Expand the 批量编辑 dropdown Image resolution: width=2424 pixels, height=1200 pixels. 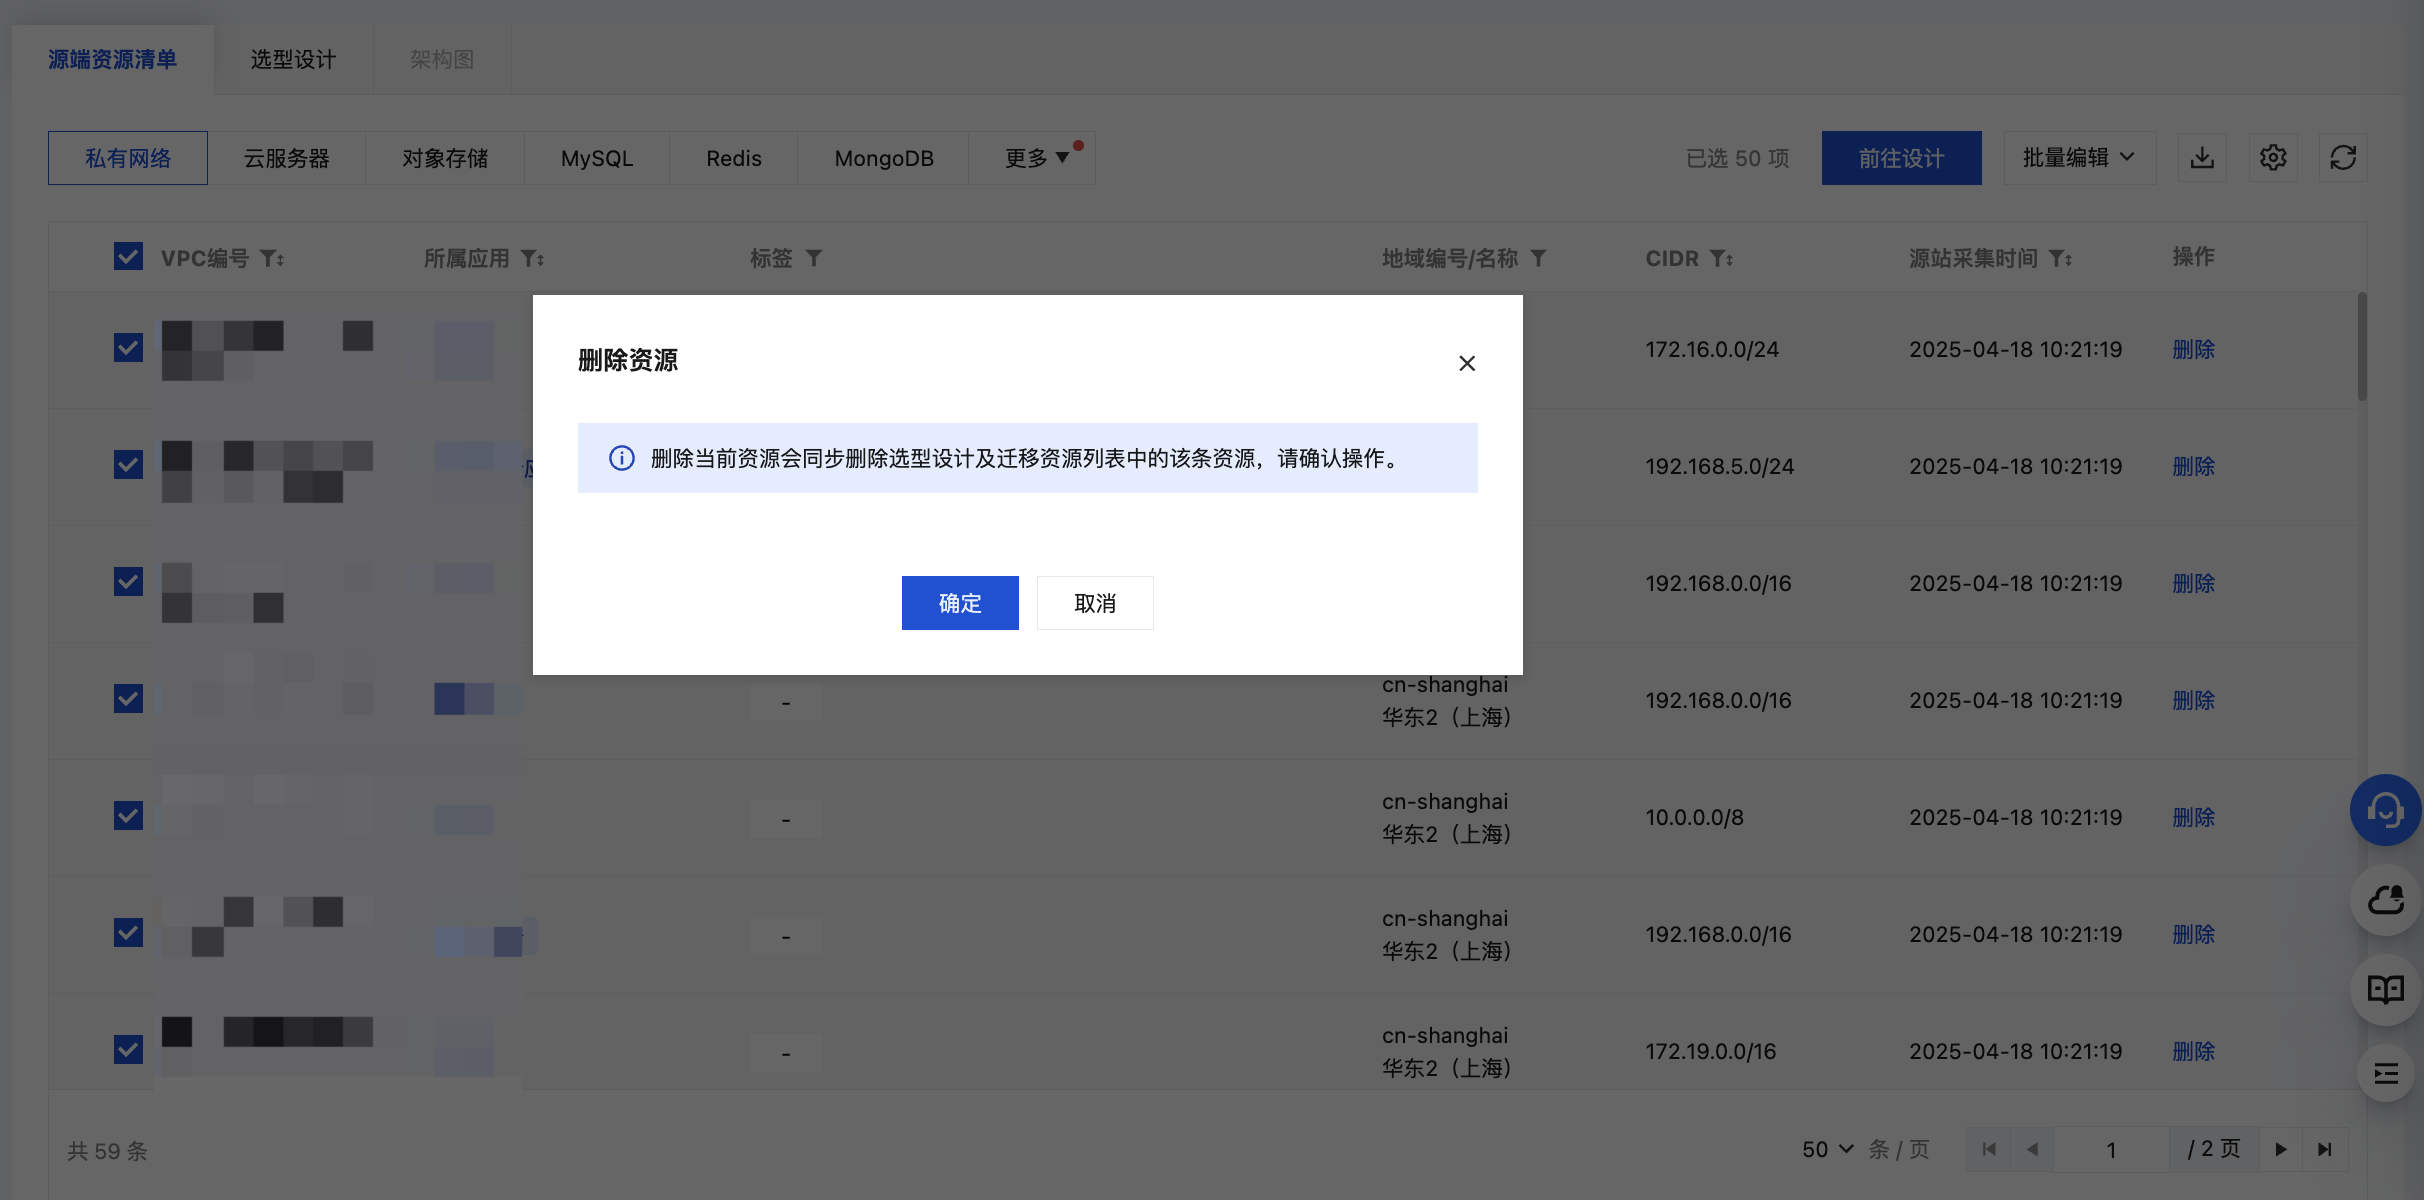(2078, 158)
